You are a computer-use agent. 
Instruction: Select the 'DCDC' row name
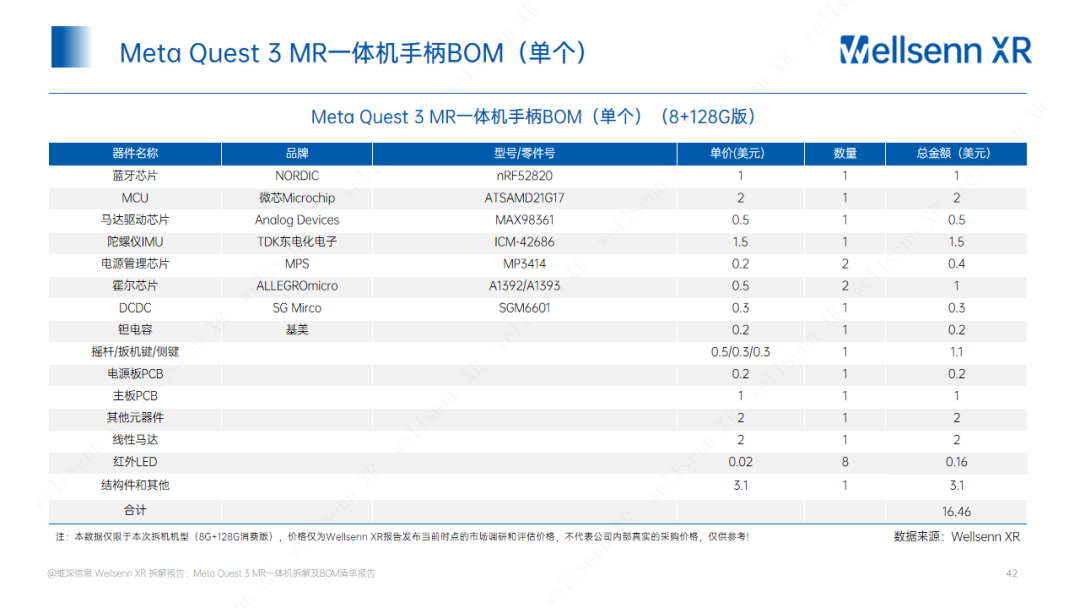[x=135, y=308]
